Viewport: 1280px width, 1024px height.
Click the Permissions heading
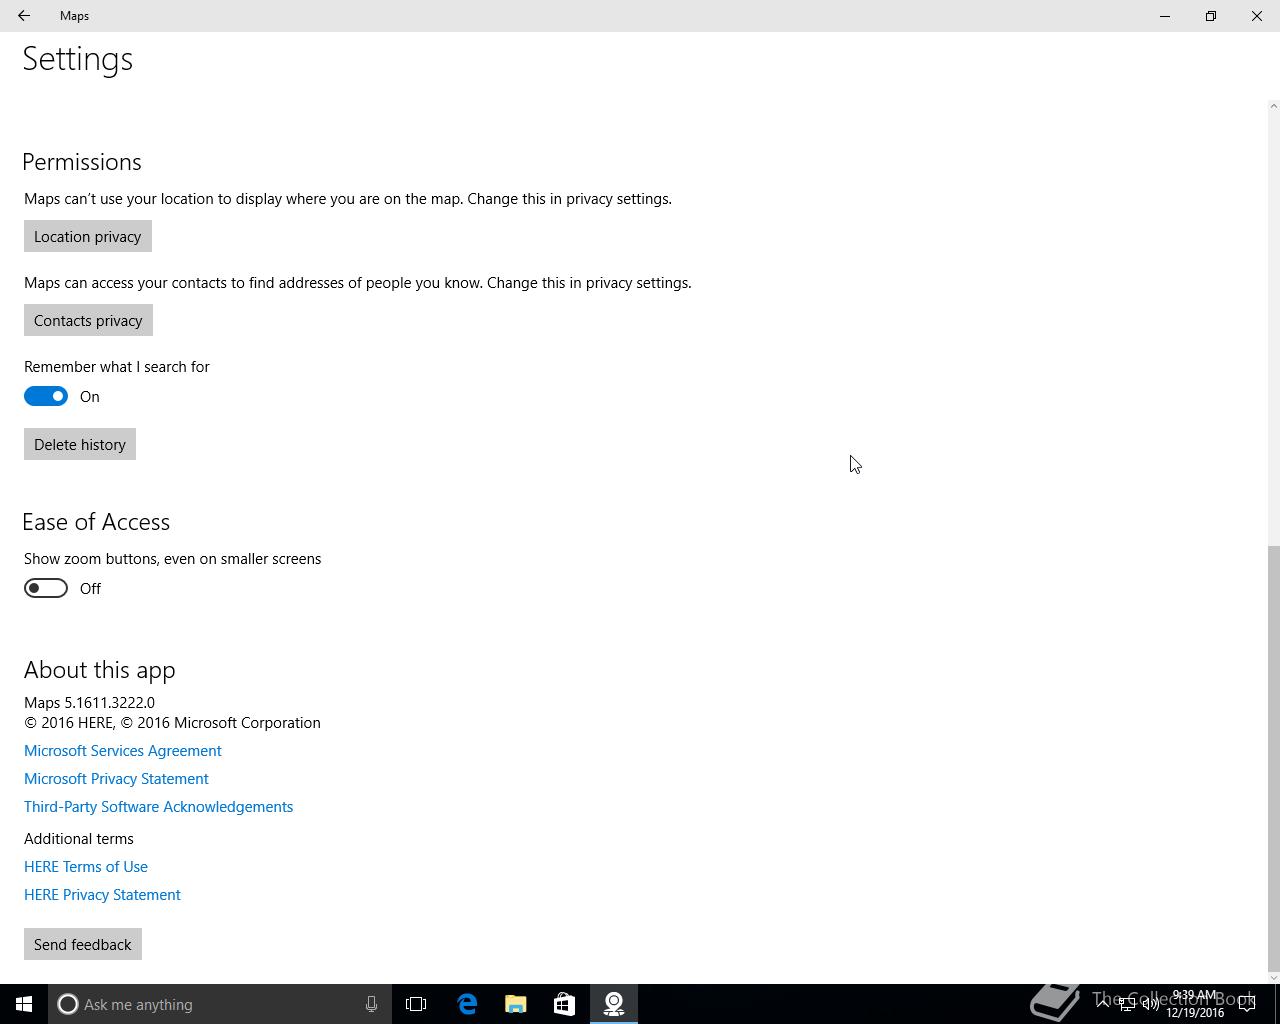point(82,162)
